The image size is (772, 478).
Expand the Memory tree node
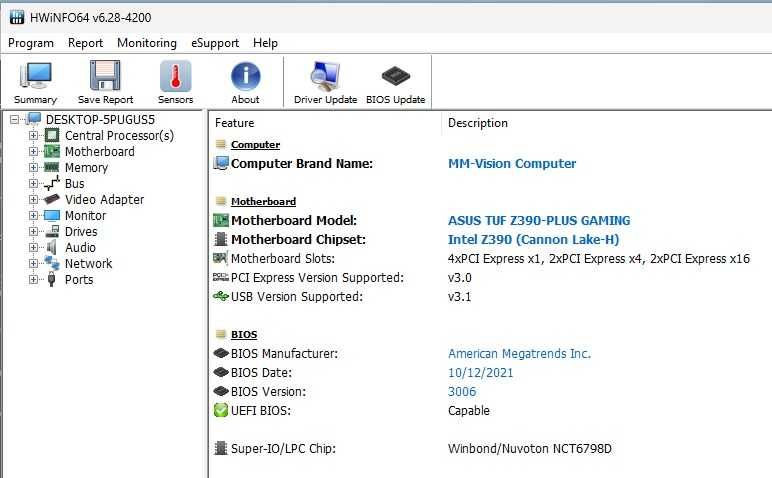[x=33, y=167]
